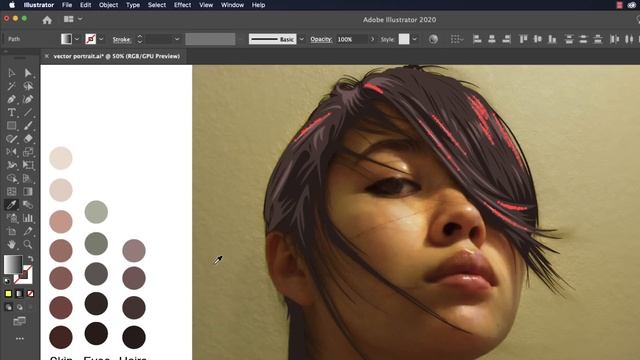Viewport: 640px width, 360px height.
Task: Select the Hand tool
Action: click(x=11, y=244)
